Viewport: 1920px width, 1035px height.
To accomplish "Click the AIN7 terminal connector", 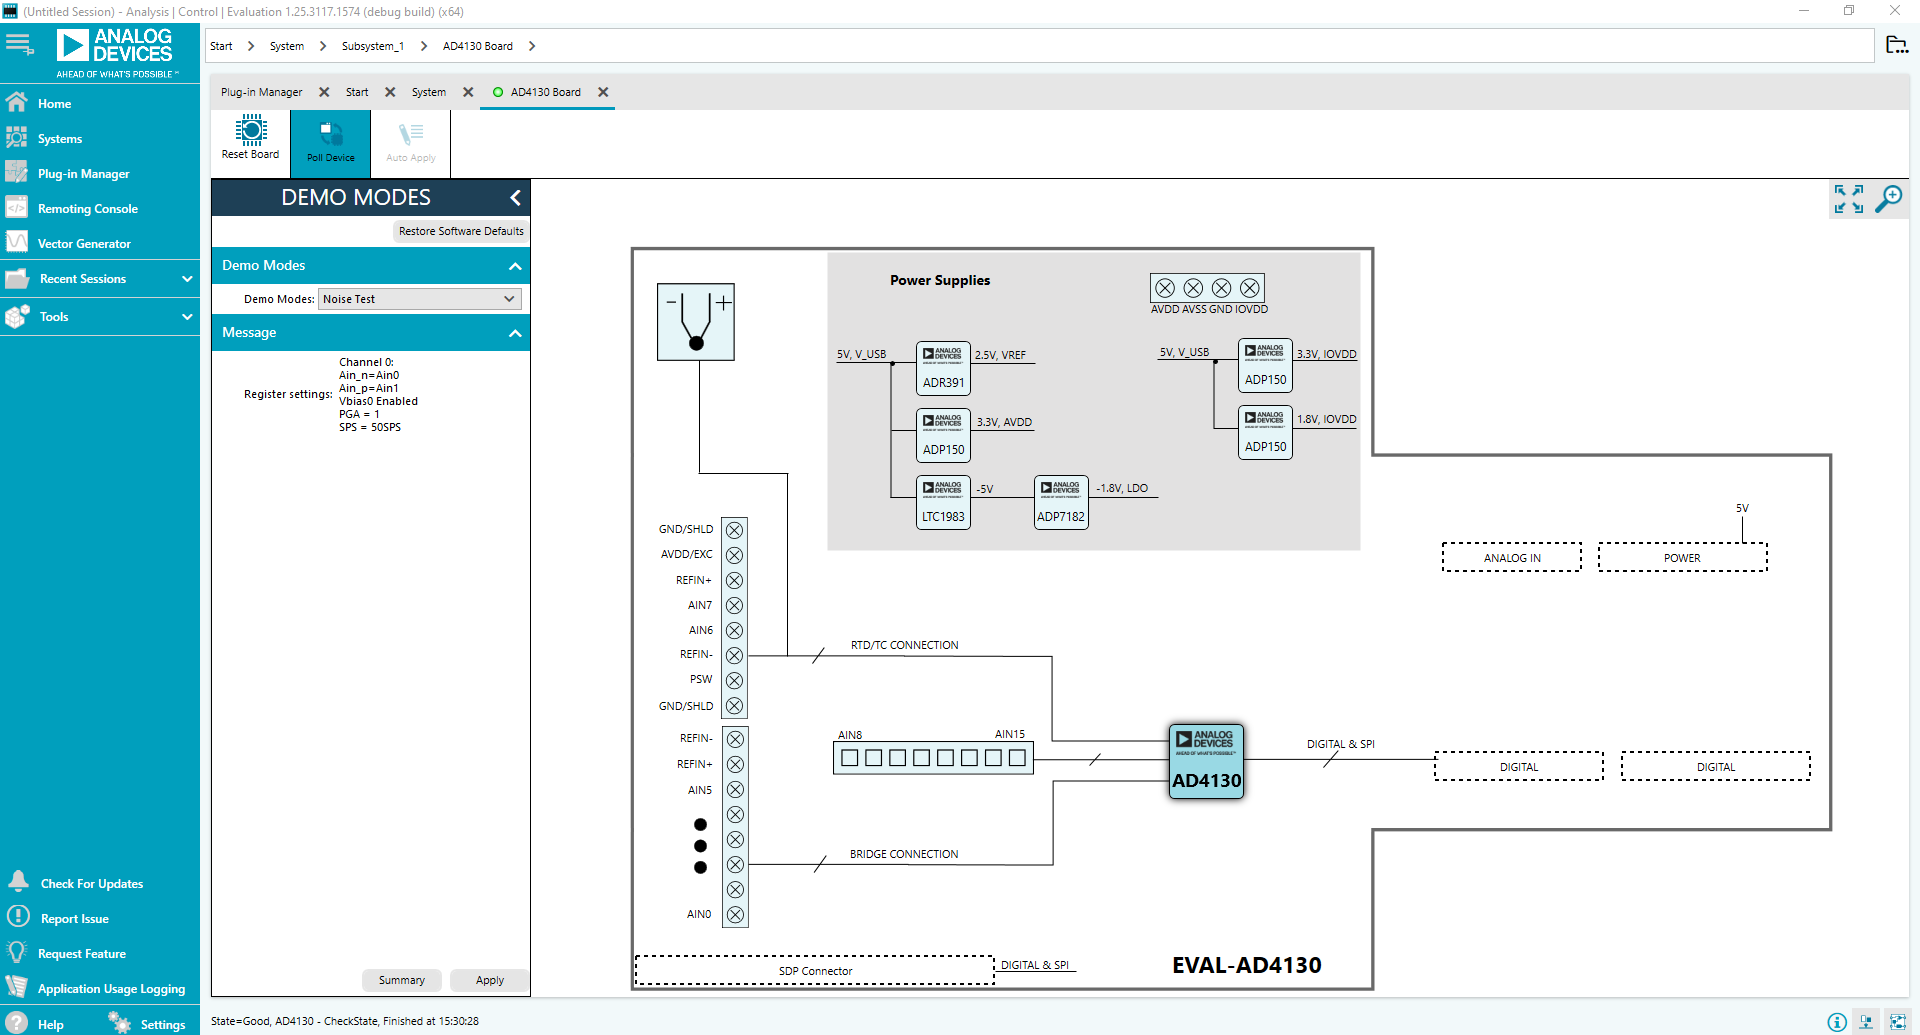I will coord(734,606).
